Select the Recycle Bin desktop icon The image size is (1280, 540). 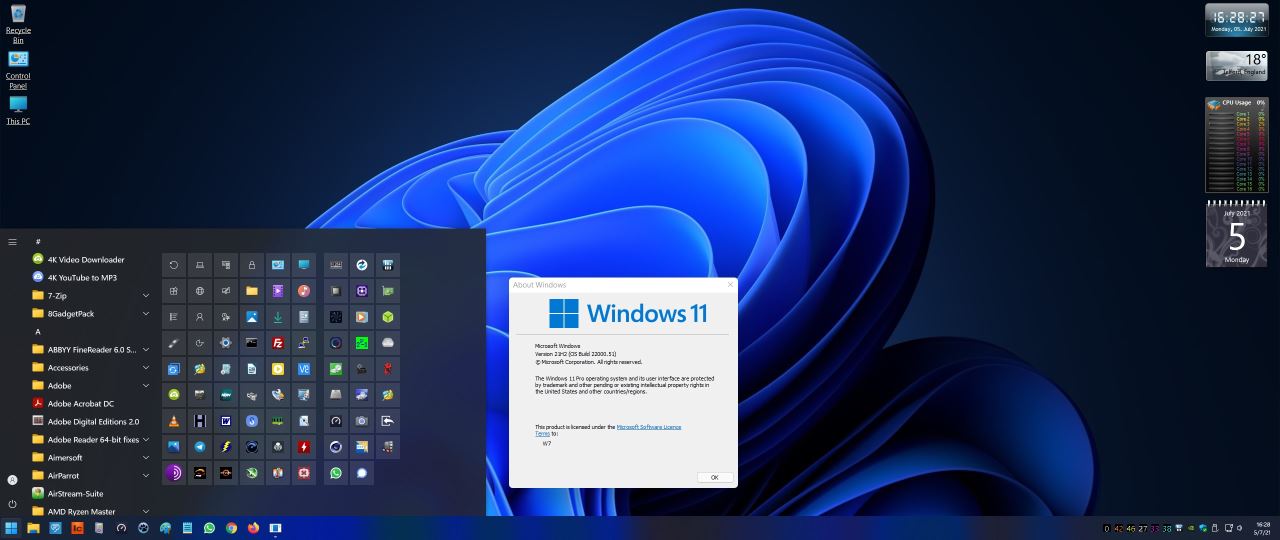tap(18, 23)
